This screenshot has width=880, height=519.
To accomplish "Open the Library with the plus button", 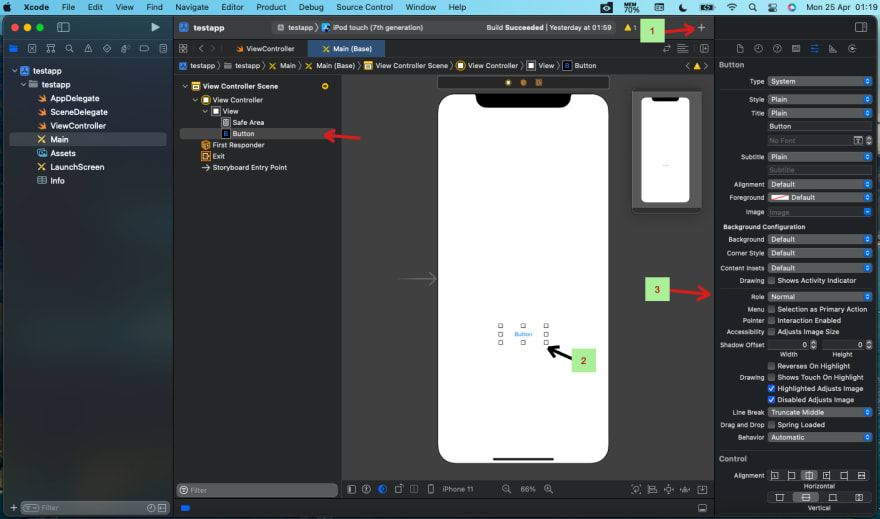I will (701, 27).
